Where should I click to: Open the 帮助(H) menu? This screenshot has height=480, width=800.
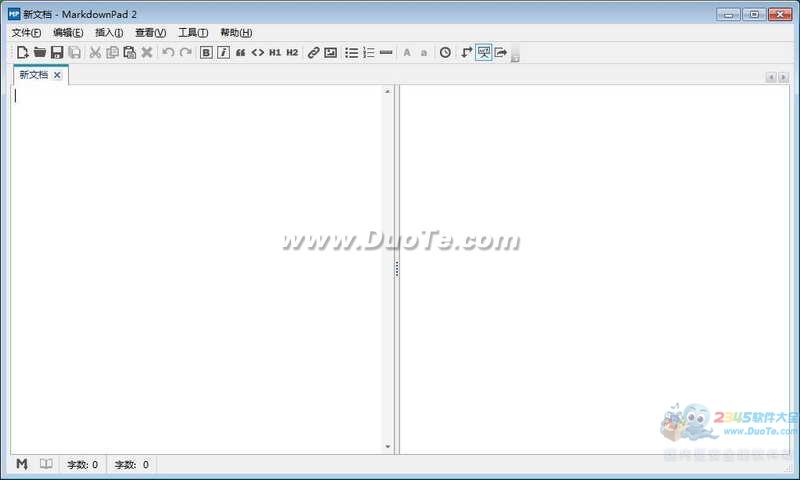pyautogui.click(x=236, y=33)
